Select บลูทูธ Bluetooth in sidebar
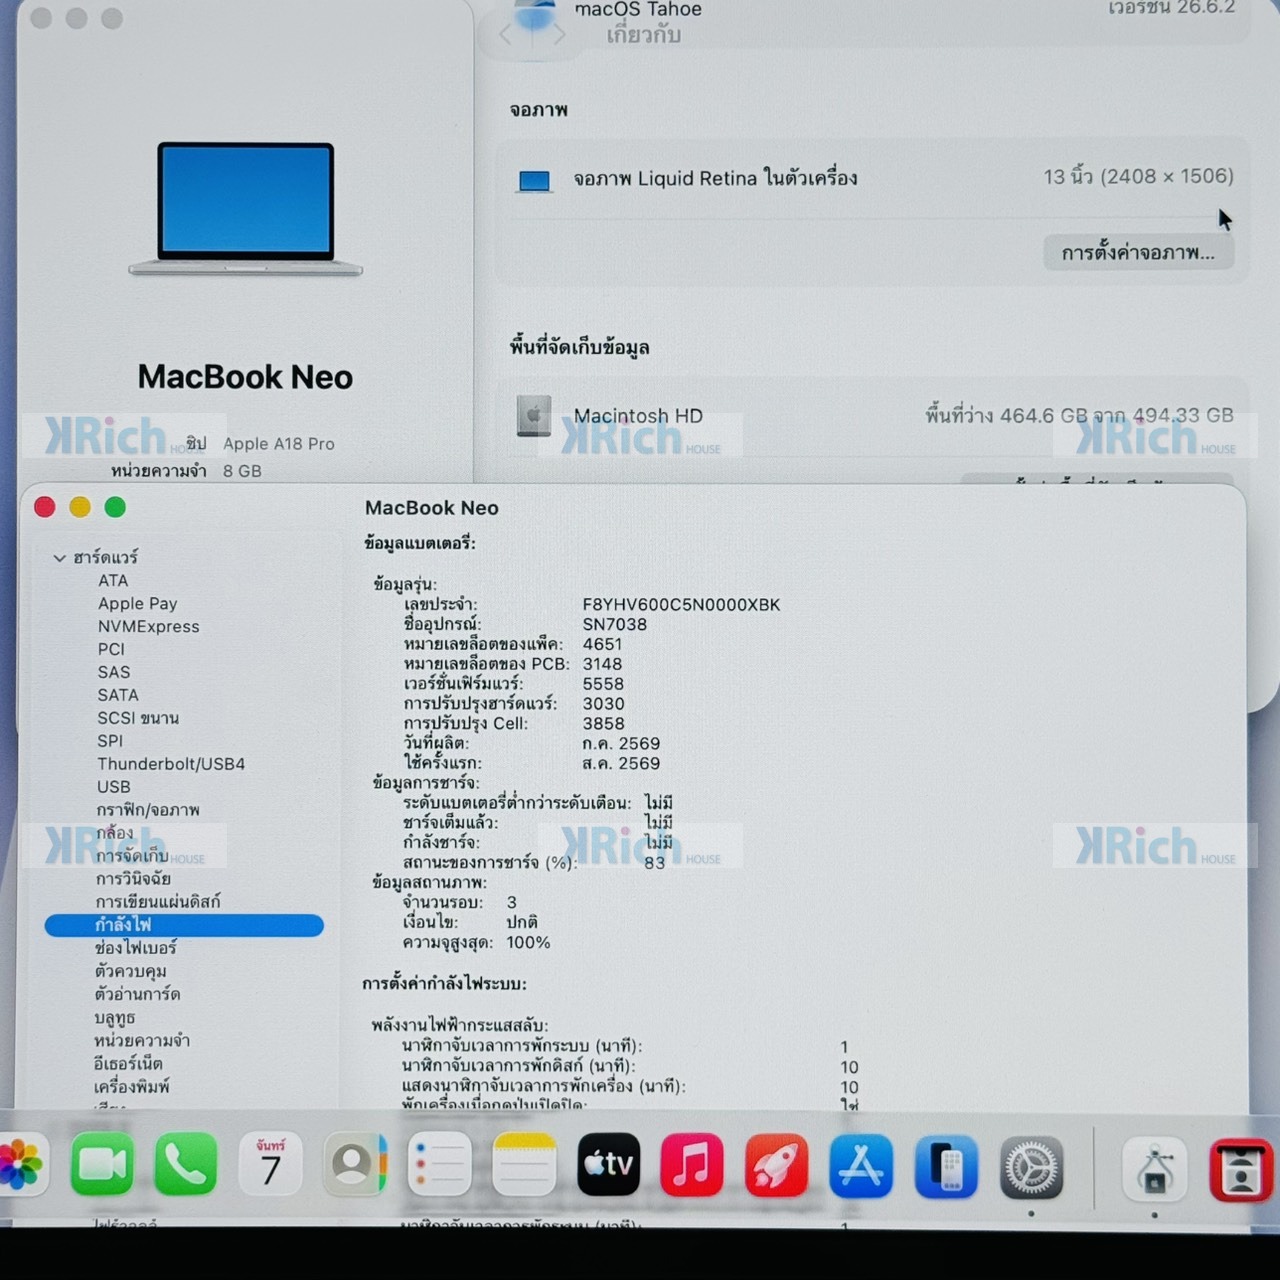 [x=114, y=1018]
